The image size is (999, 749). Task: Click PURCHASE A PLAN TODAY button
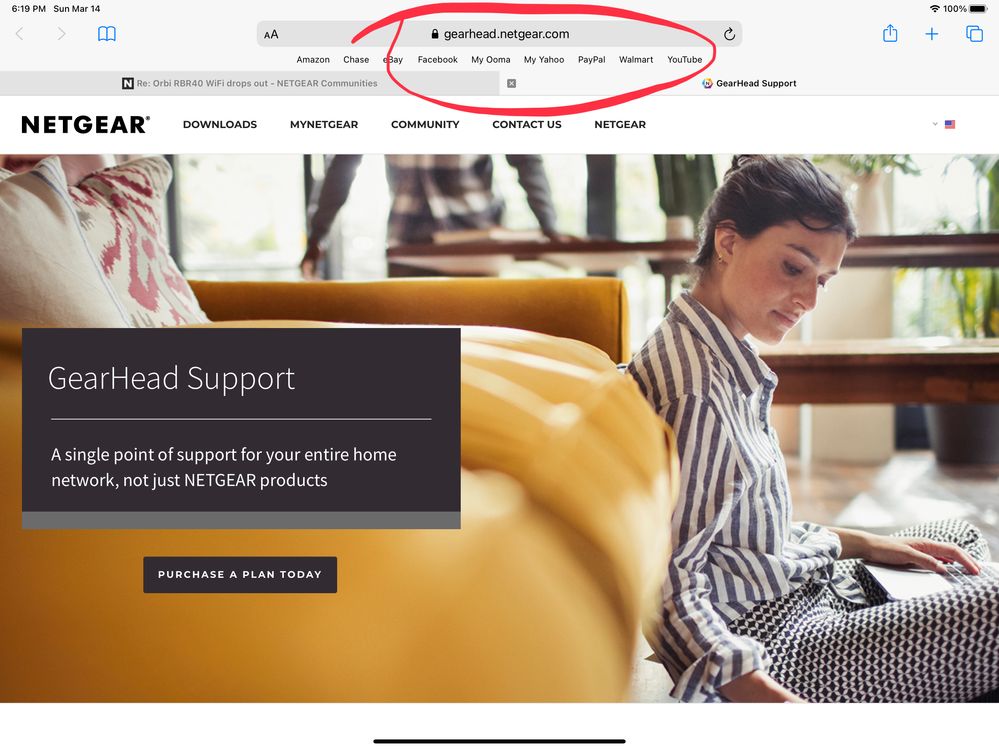(x=240, y=574)
